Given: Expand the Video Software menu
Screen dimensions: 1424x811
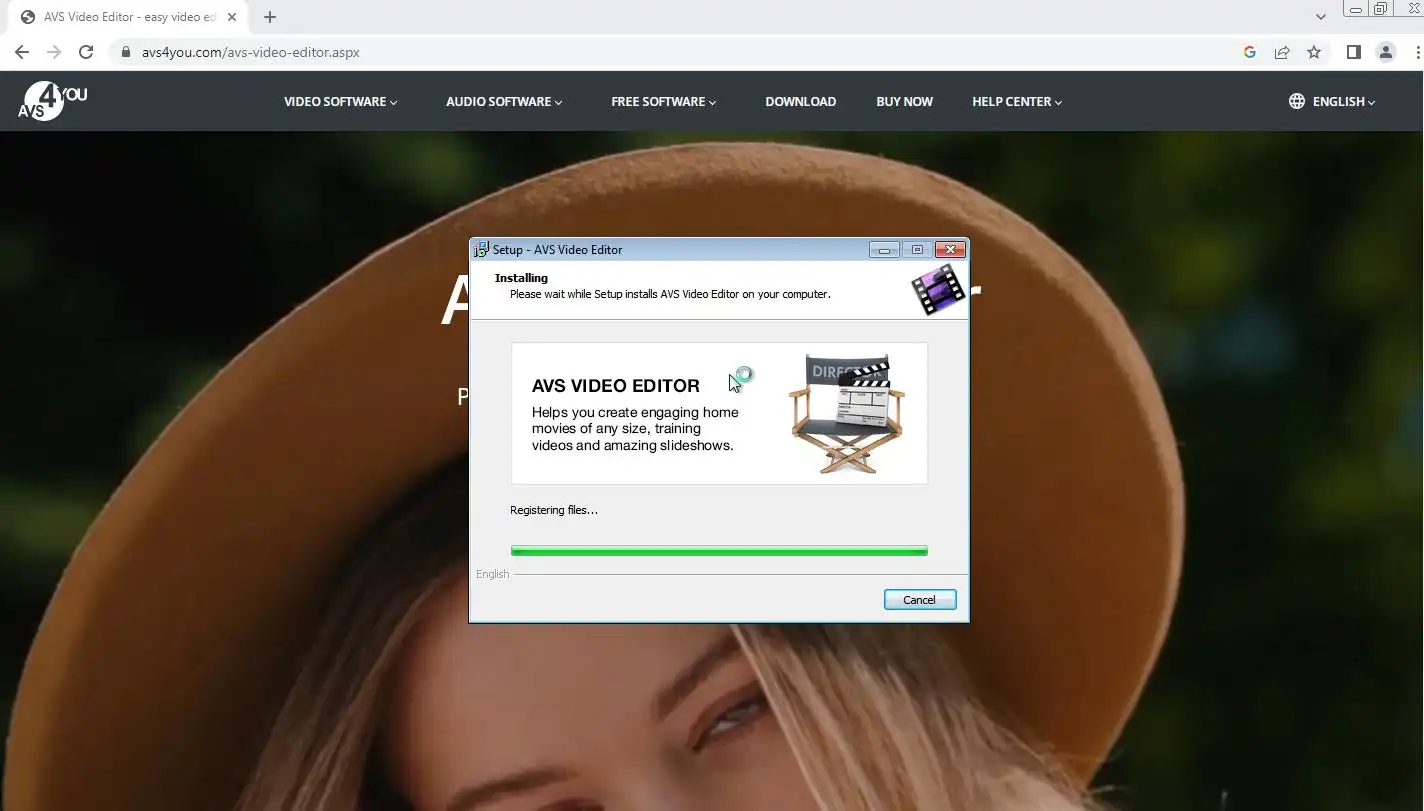Looking at the screenshot, I should click(x=340, y=101).
